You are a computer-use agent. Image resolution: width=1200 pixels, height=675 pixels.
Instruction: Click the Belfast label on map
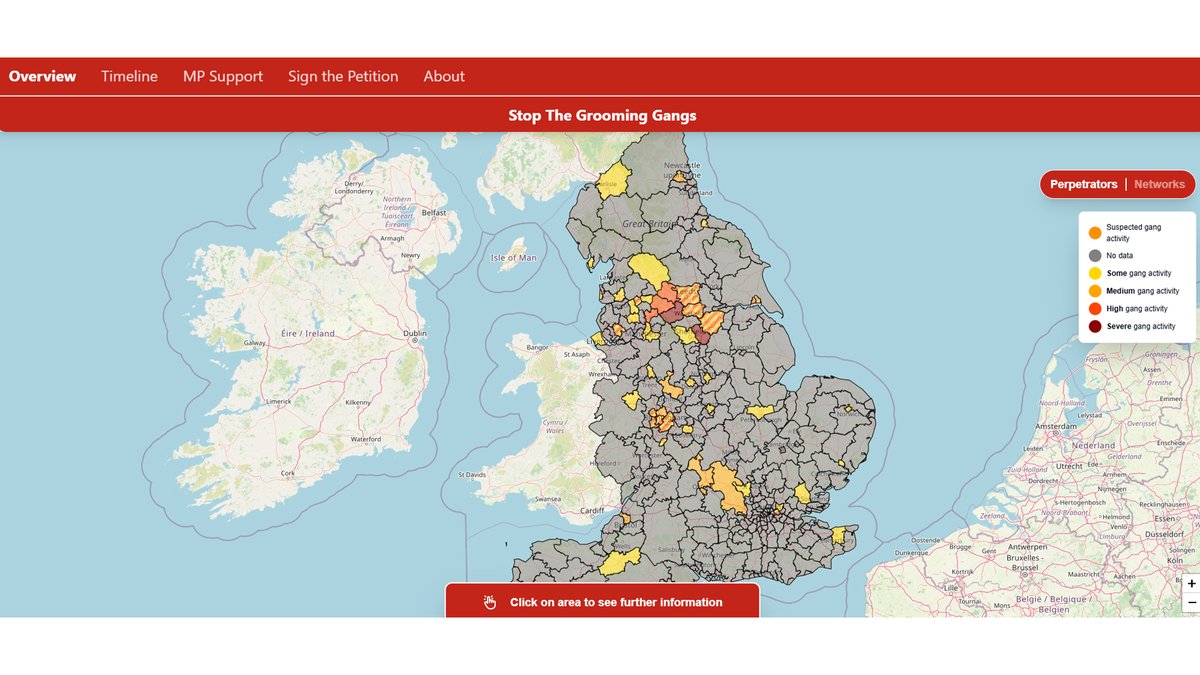coord(433,213)
